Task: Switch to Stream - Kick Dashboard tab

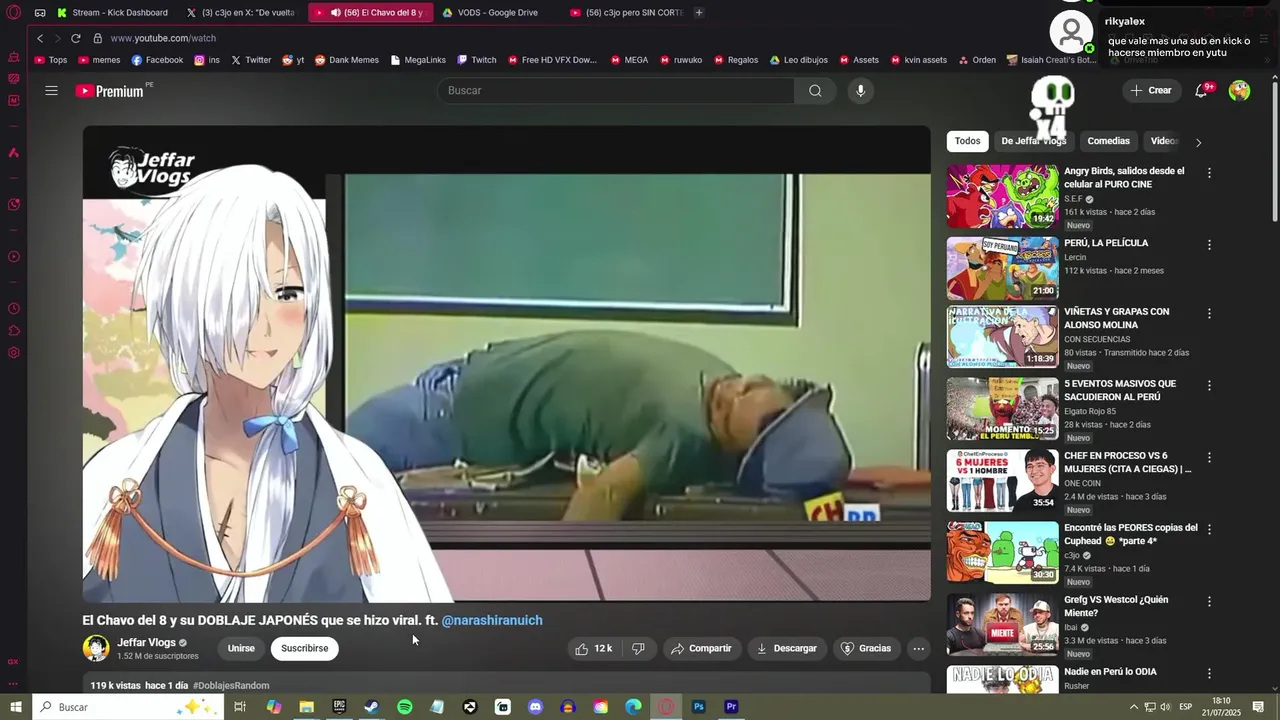Action: point(113,13)
